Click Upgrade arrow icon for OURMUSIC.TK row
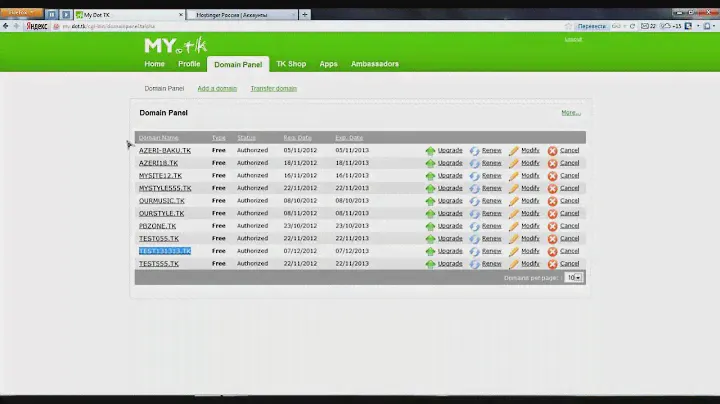 (430, 201)
